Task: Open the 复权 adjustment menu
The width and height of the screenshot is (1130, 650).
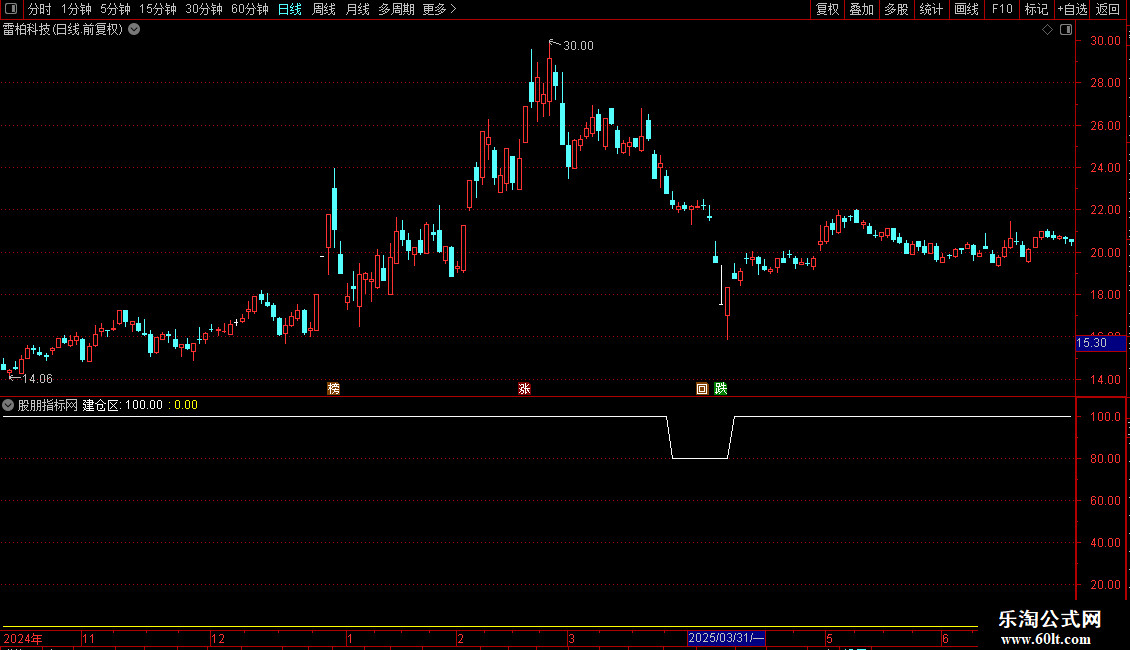Action: [827, 9]
